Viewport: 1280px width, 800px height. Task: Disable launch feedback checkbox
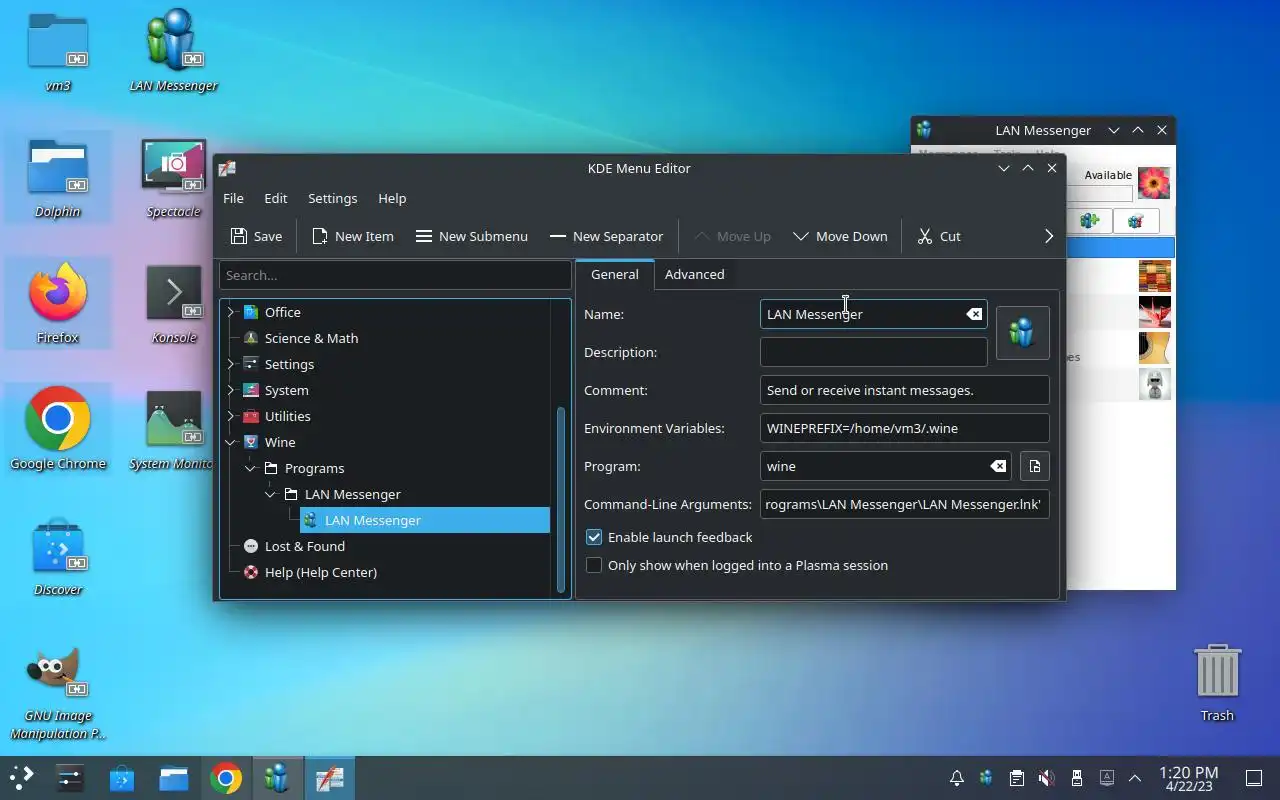tap(594, 537)
